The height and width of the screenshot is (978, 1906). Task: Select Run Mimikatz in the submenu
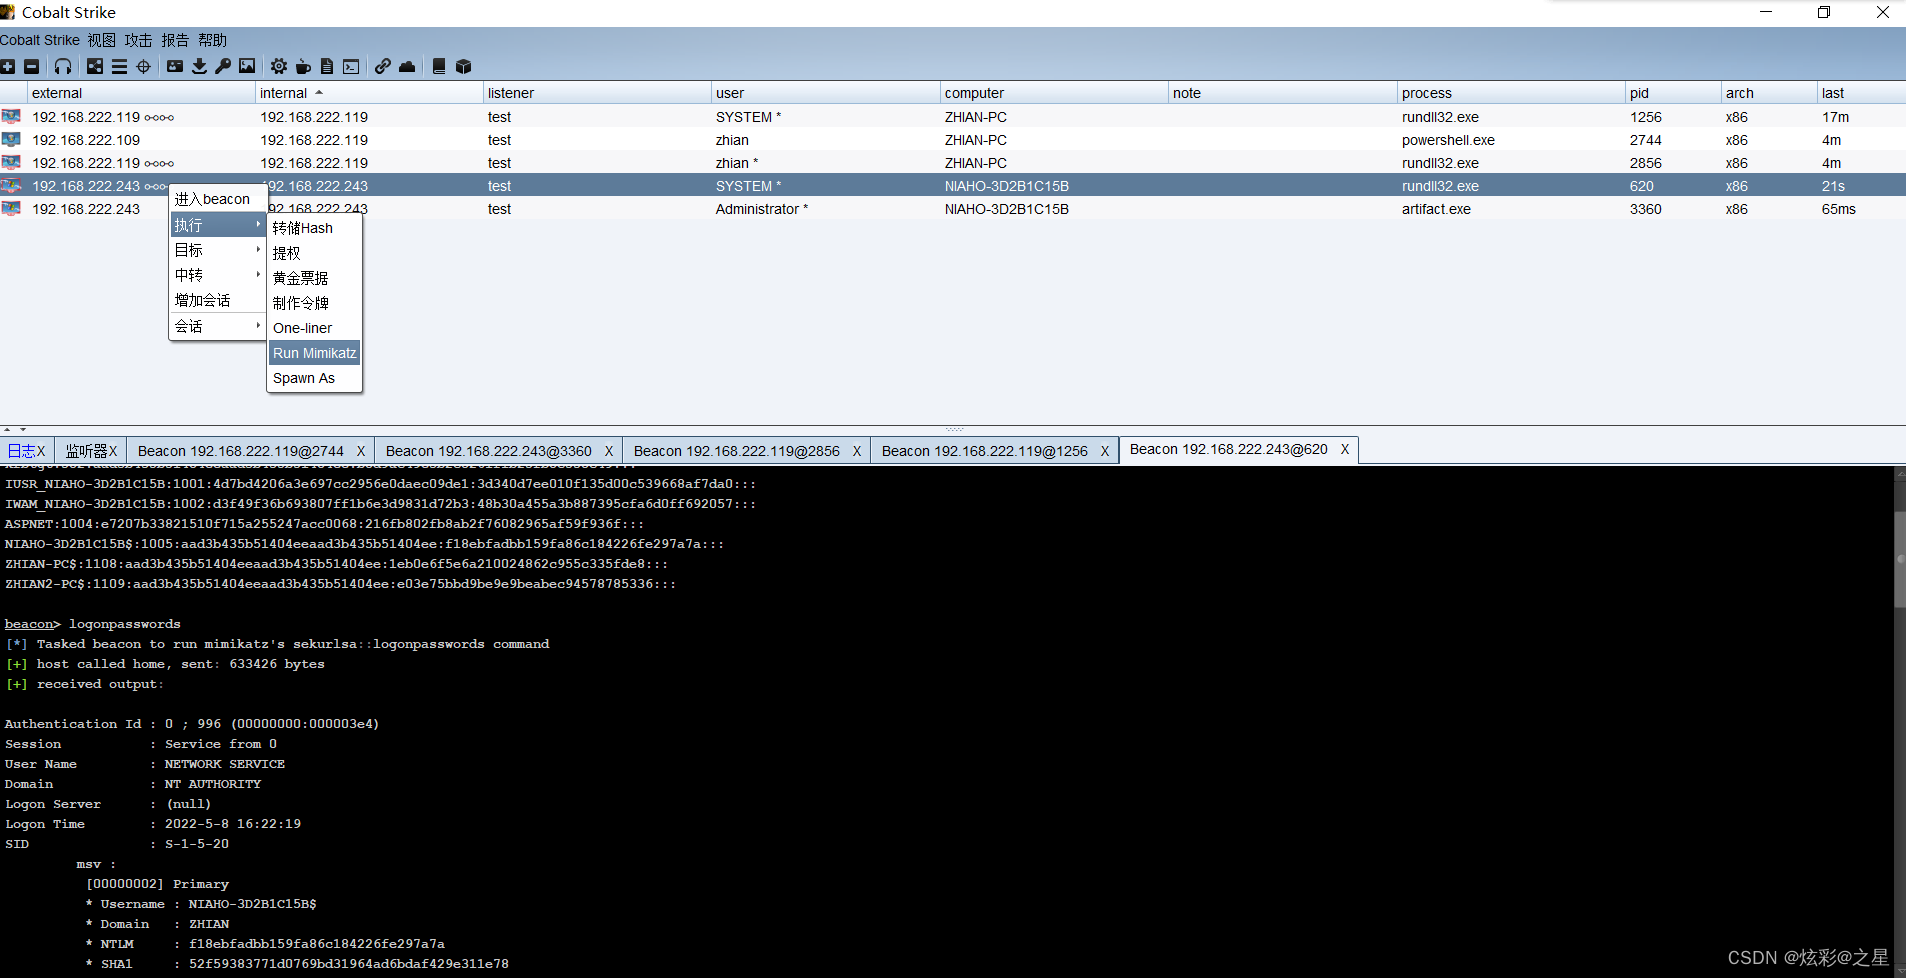pyautogui.click(x=314, y=353)
